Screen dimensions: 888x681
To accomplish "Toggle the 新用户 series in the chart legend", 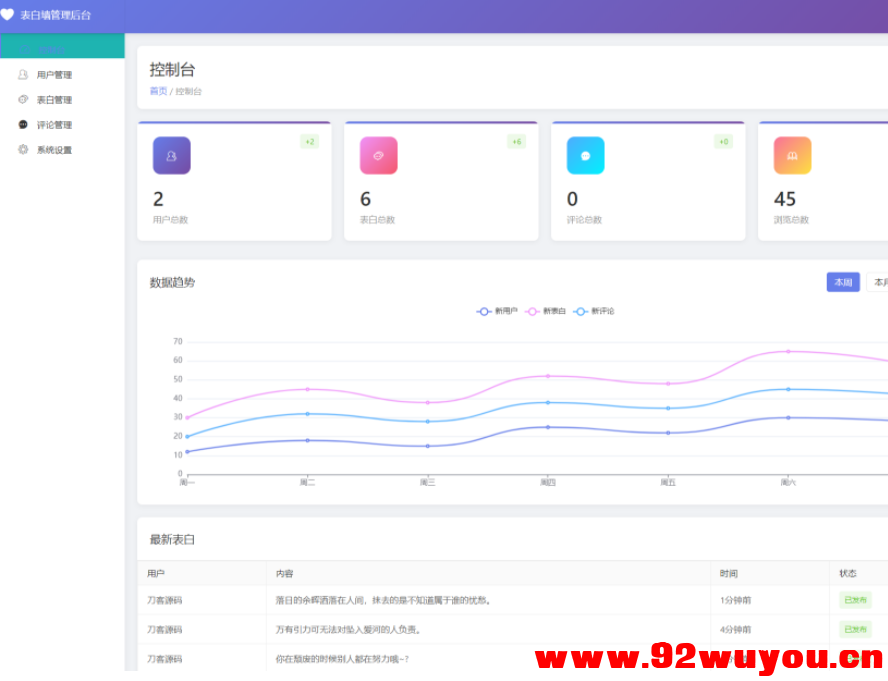I will point(496,311).
